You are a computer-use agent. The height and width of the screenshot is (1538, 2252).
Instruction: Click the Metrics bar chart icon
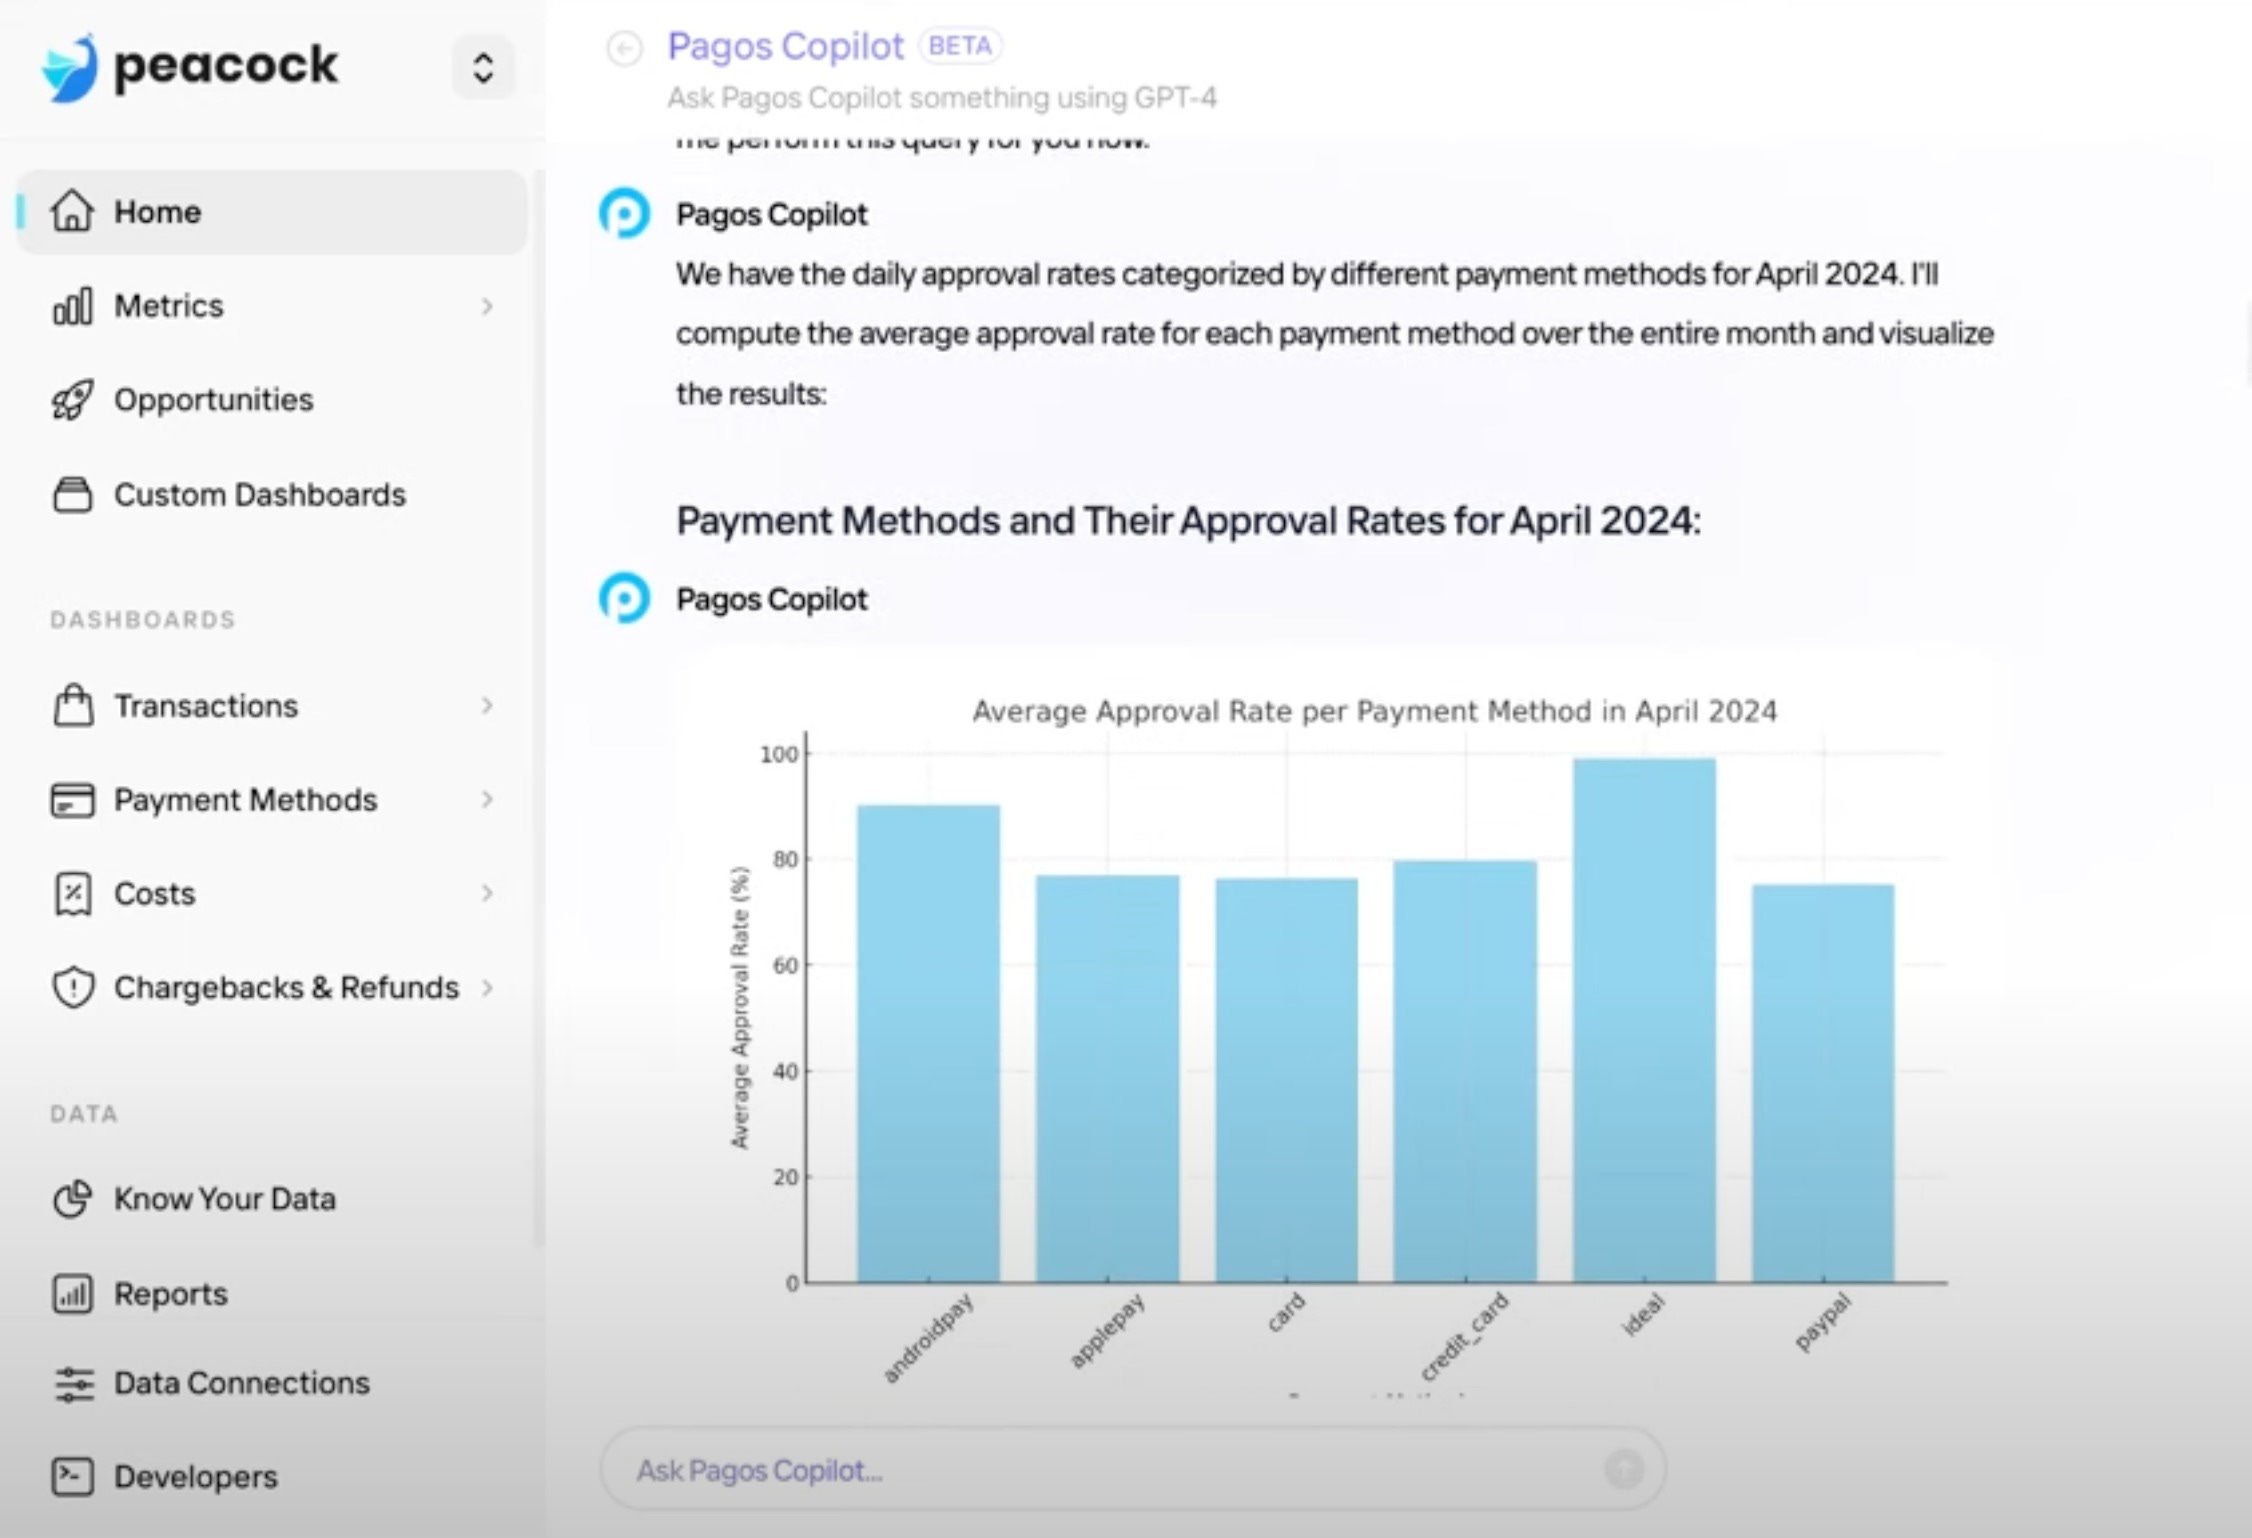click(72, 305)
